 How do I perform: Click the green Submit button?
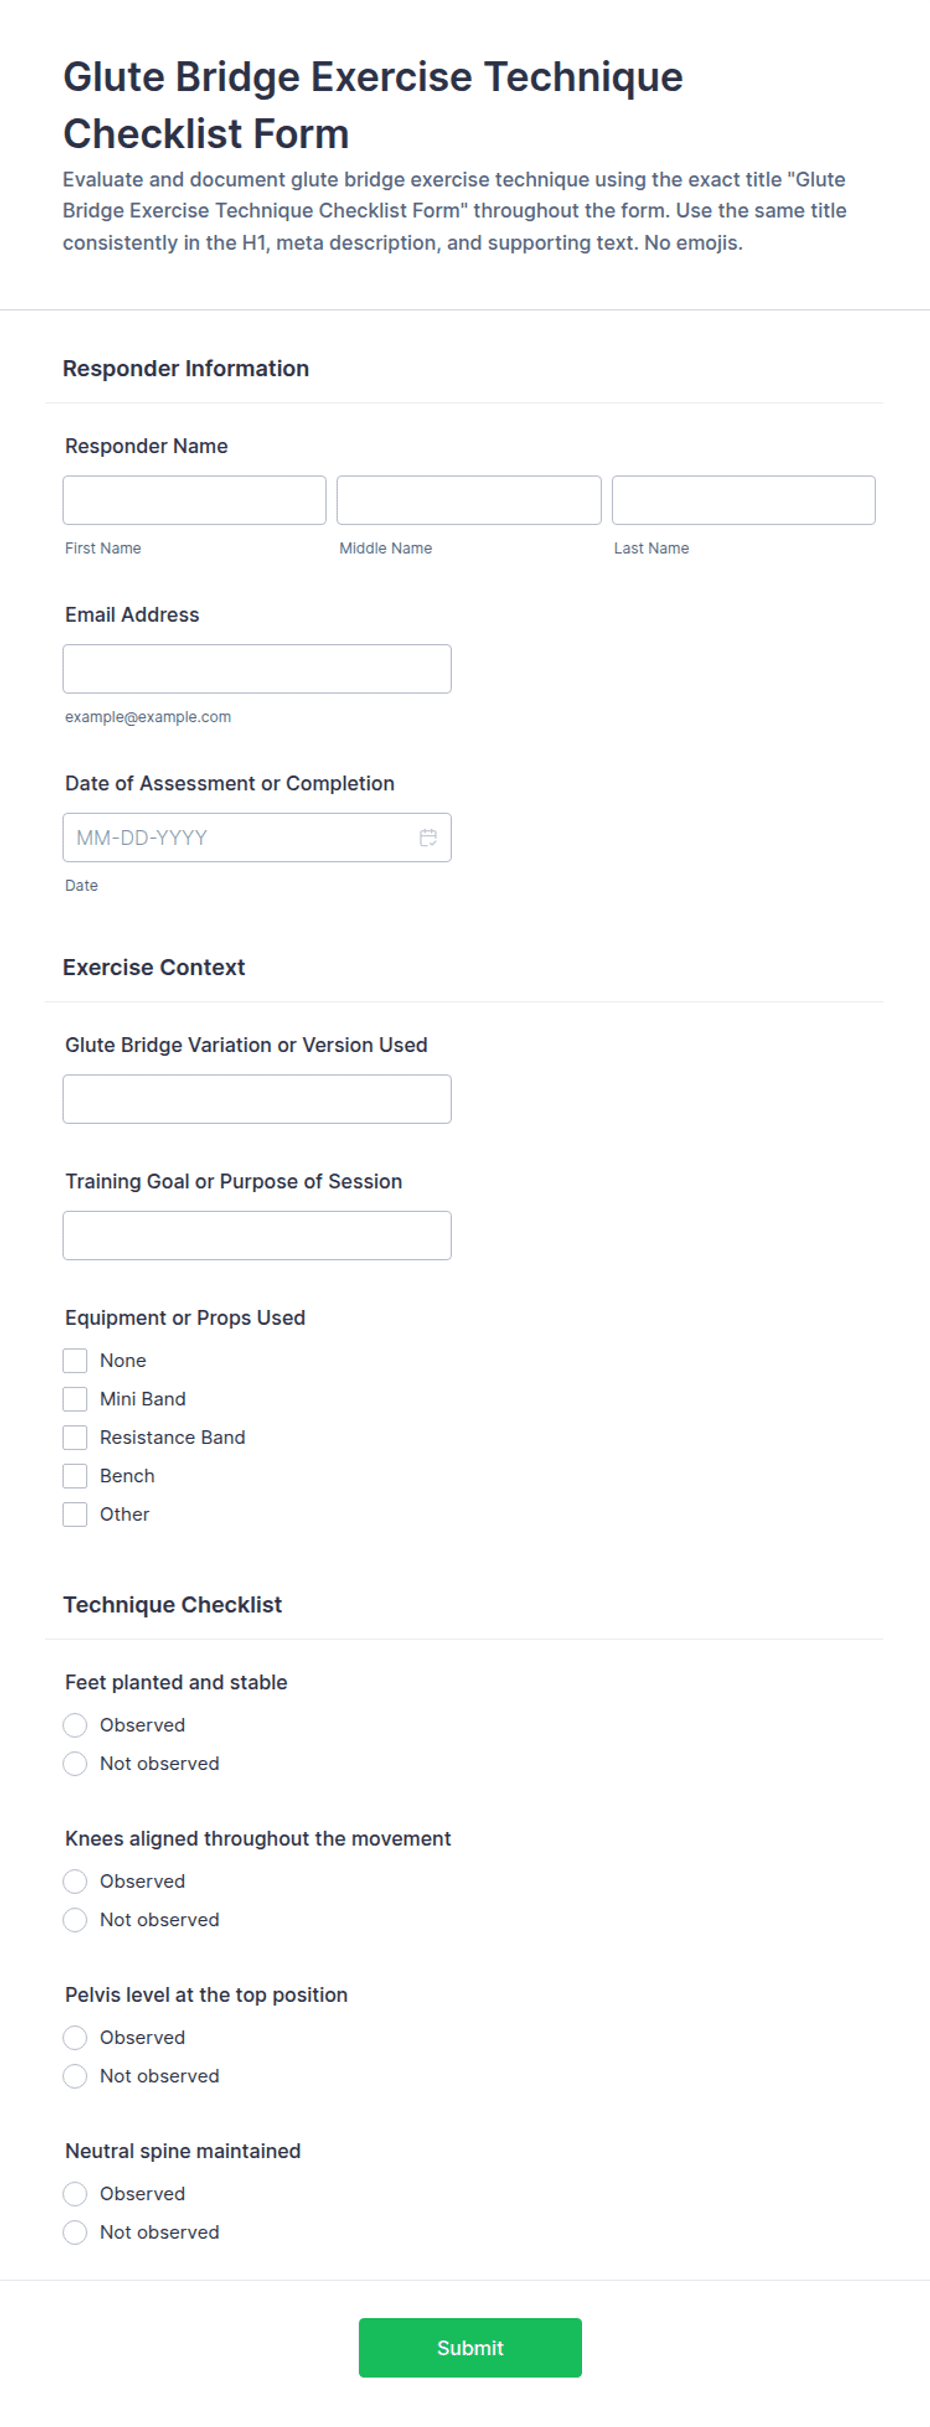coord(470,2347)
